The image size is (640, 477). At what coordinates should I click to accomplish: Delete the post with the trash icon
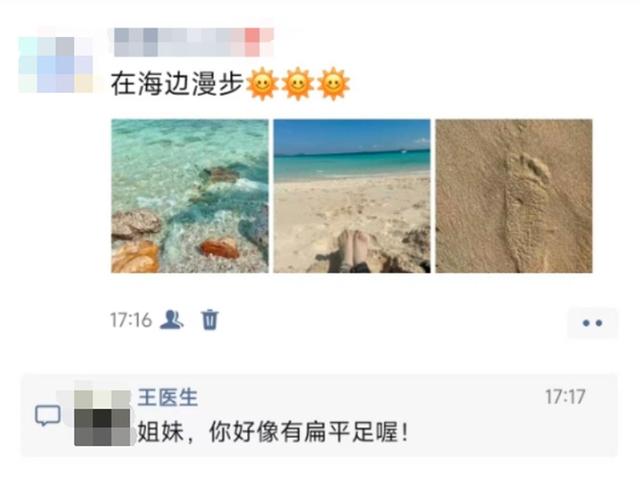[x=210, y=319]
